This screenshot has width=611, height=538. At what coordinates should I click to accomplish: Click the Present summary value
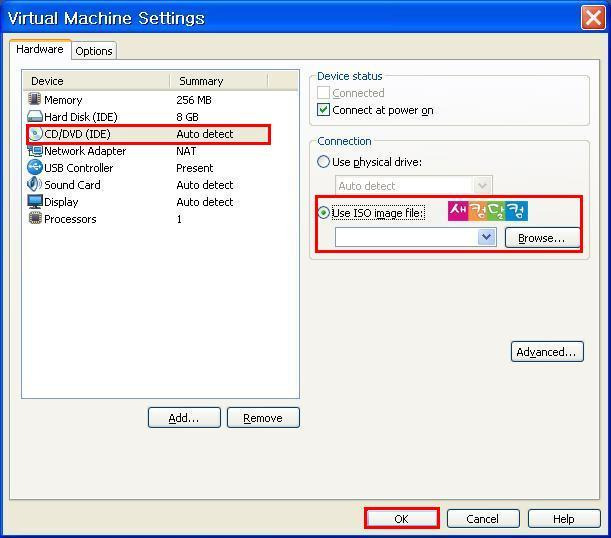pos(194,168)
